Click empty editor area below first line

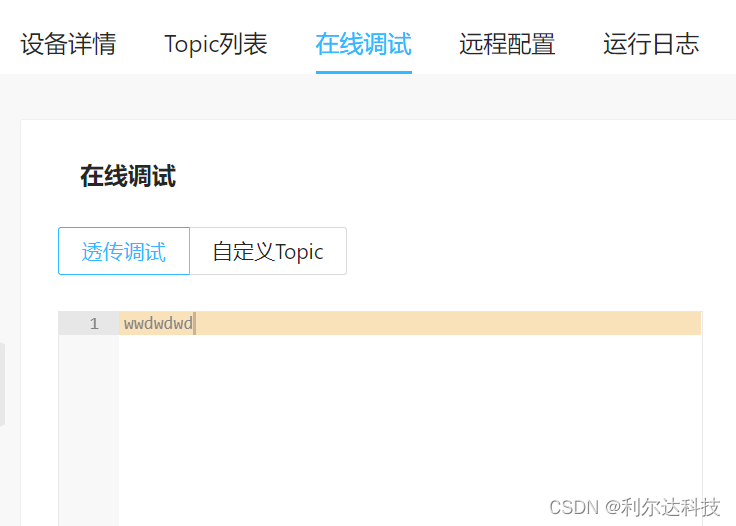[x=410, y=429]
